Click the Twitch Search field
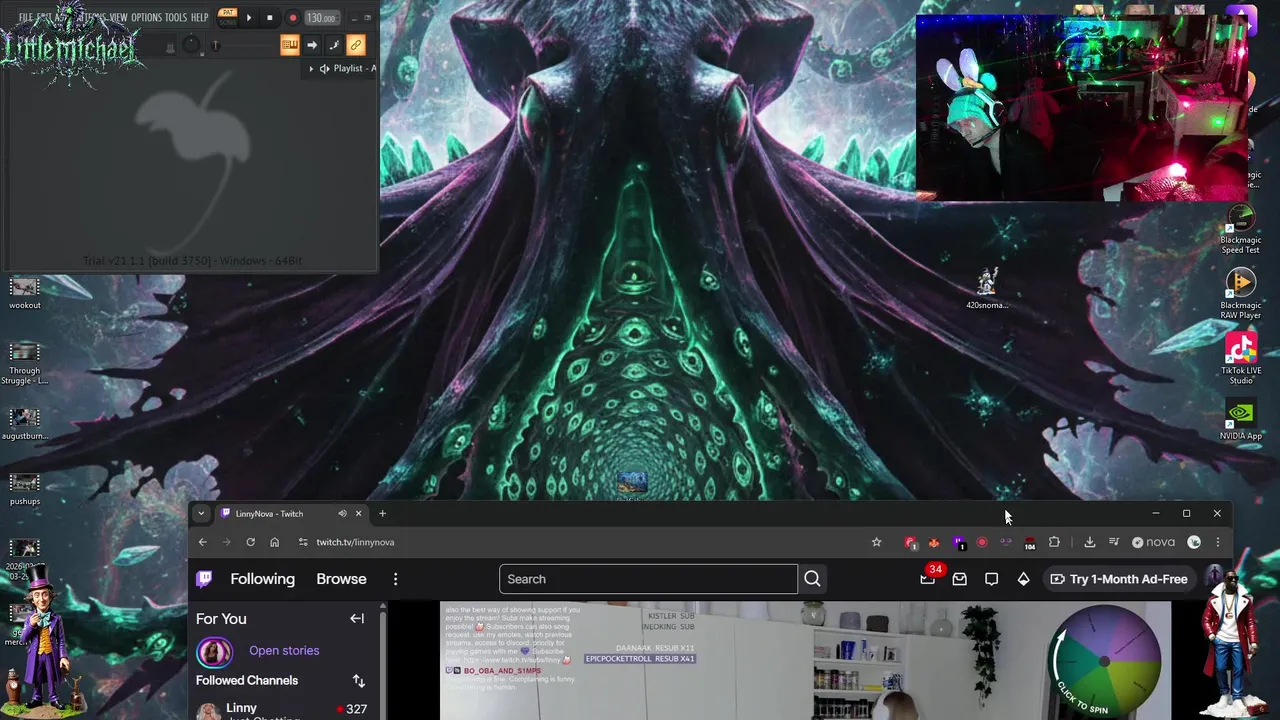This screenshot has height=720, width=1280. point(648,579)
